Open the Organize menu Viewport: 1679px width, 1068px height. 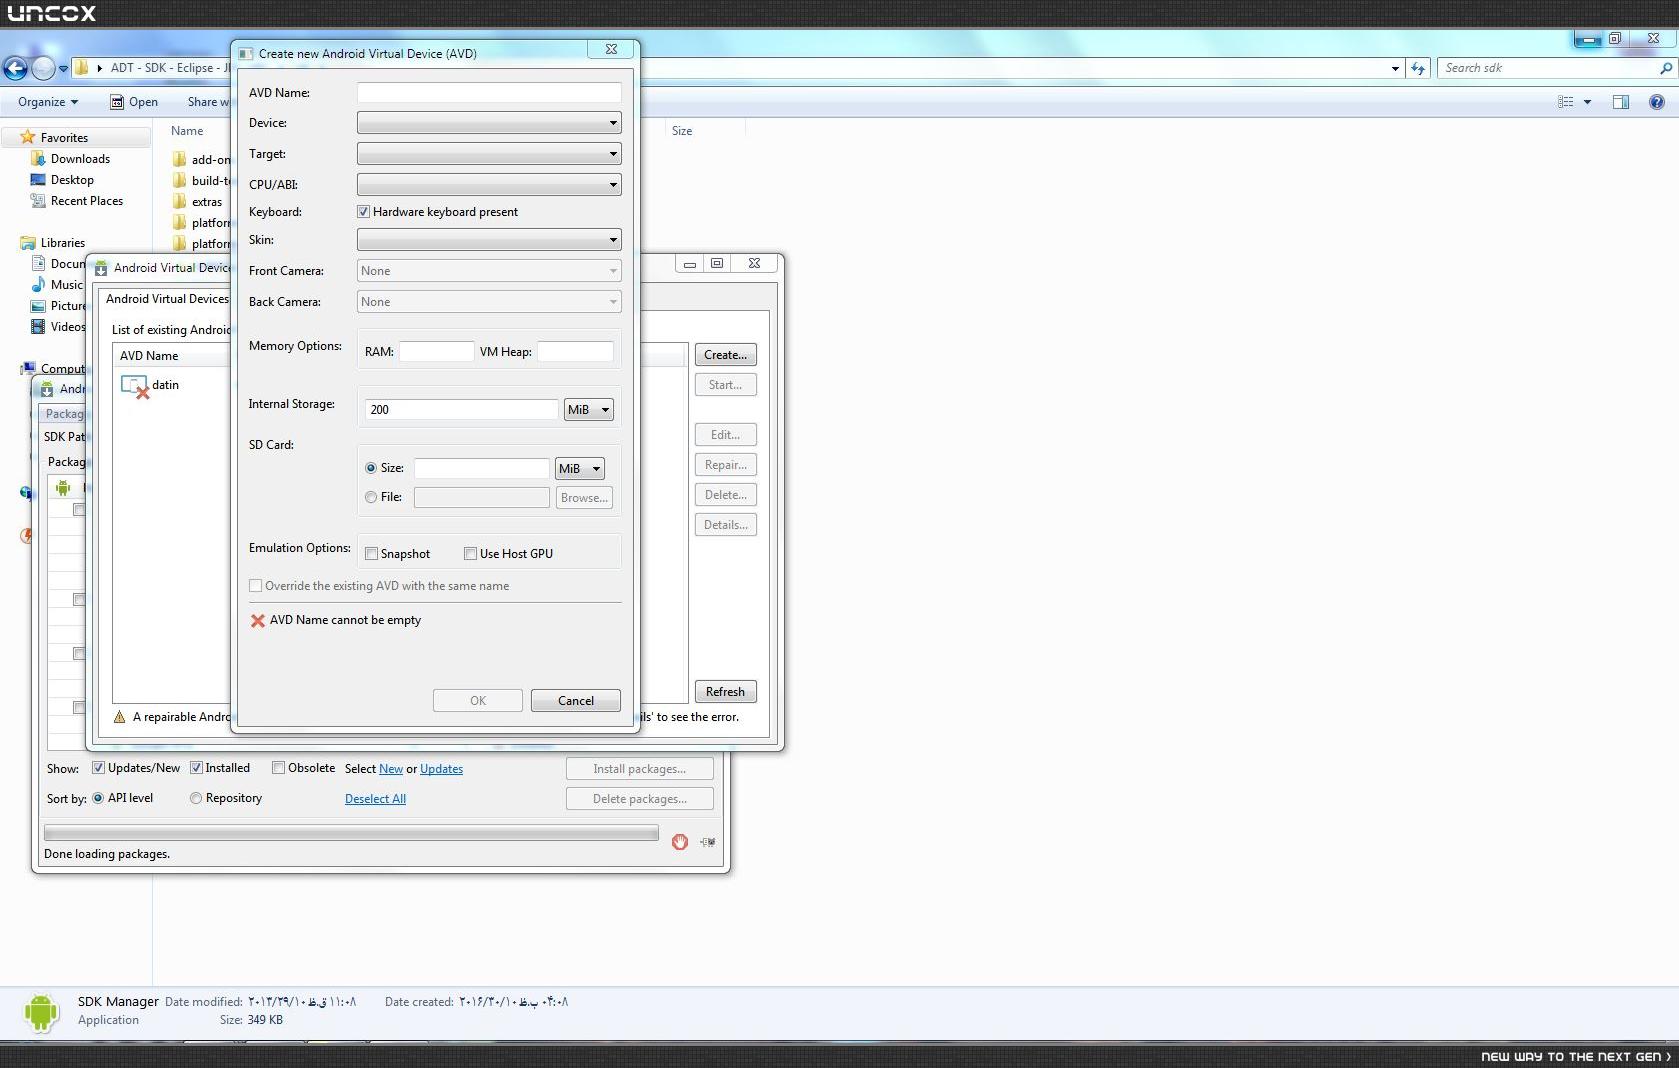point(48,102)
